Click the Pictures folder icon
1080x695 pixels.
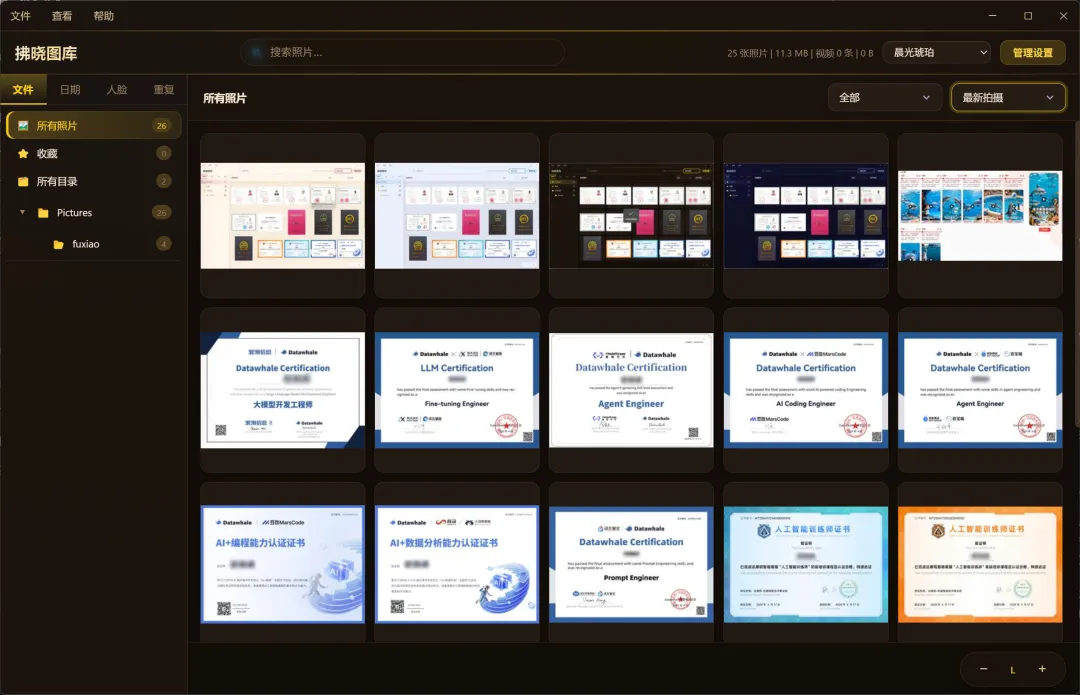coord(43,213)
